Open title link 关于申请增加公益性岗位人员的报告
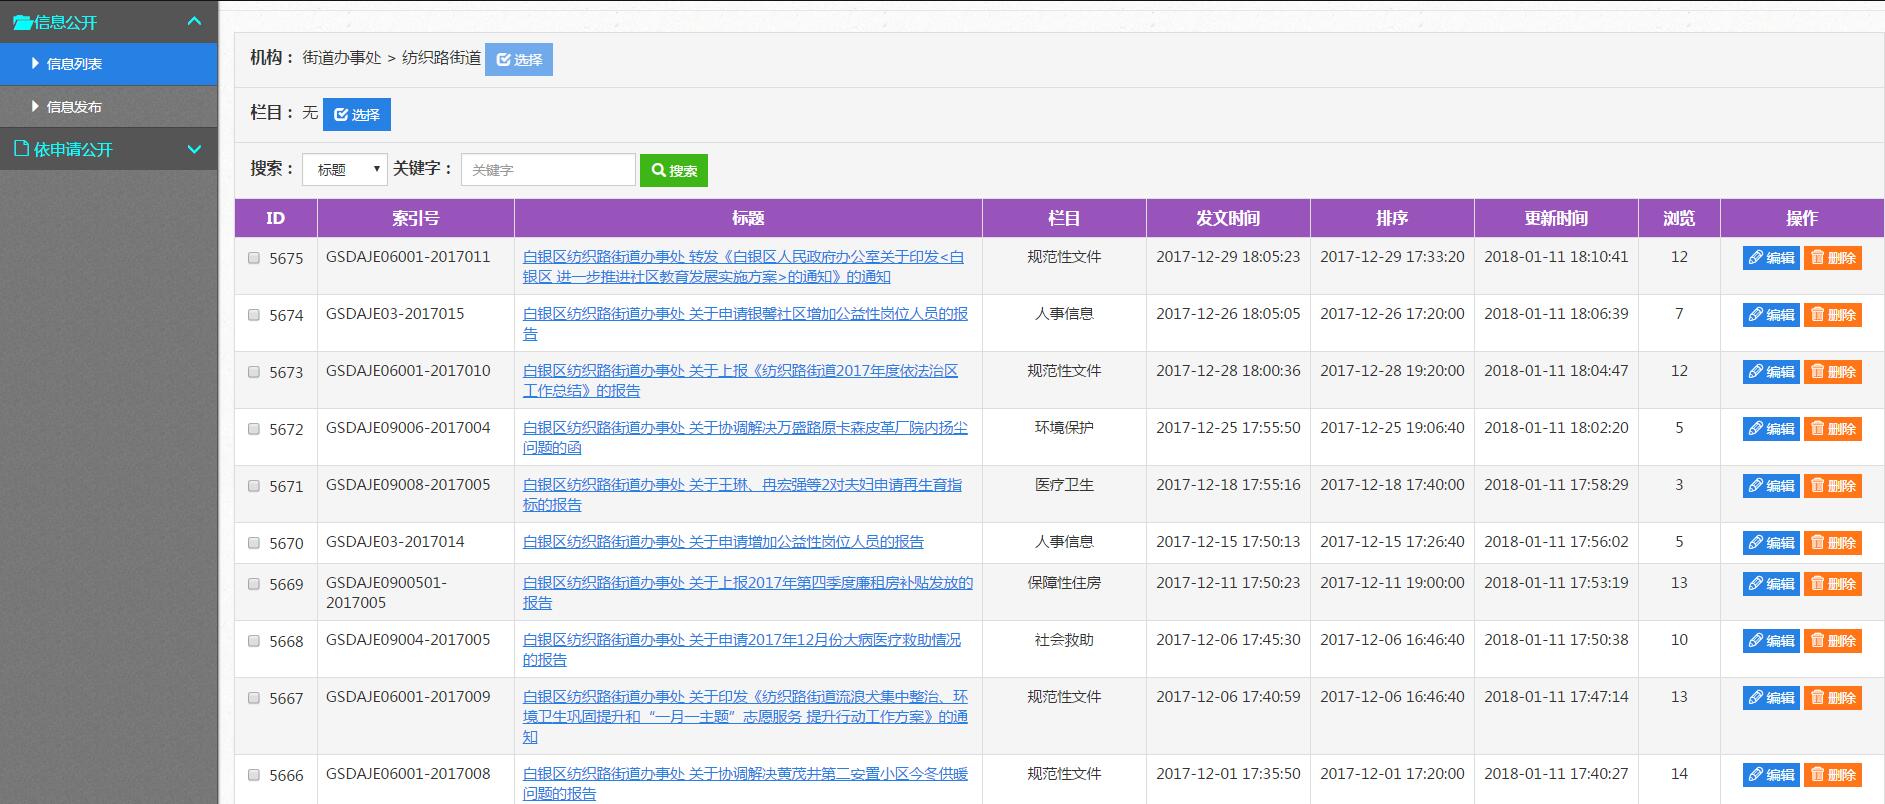Screen dimensions: 1885x804 point(723,542)
